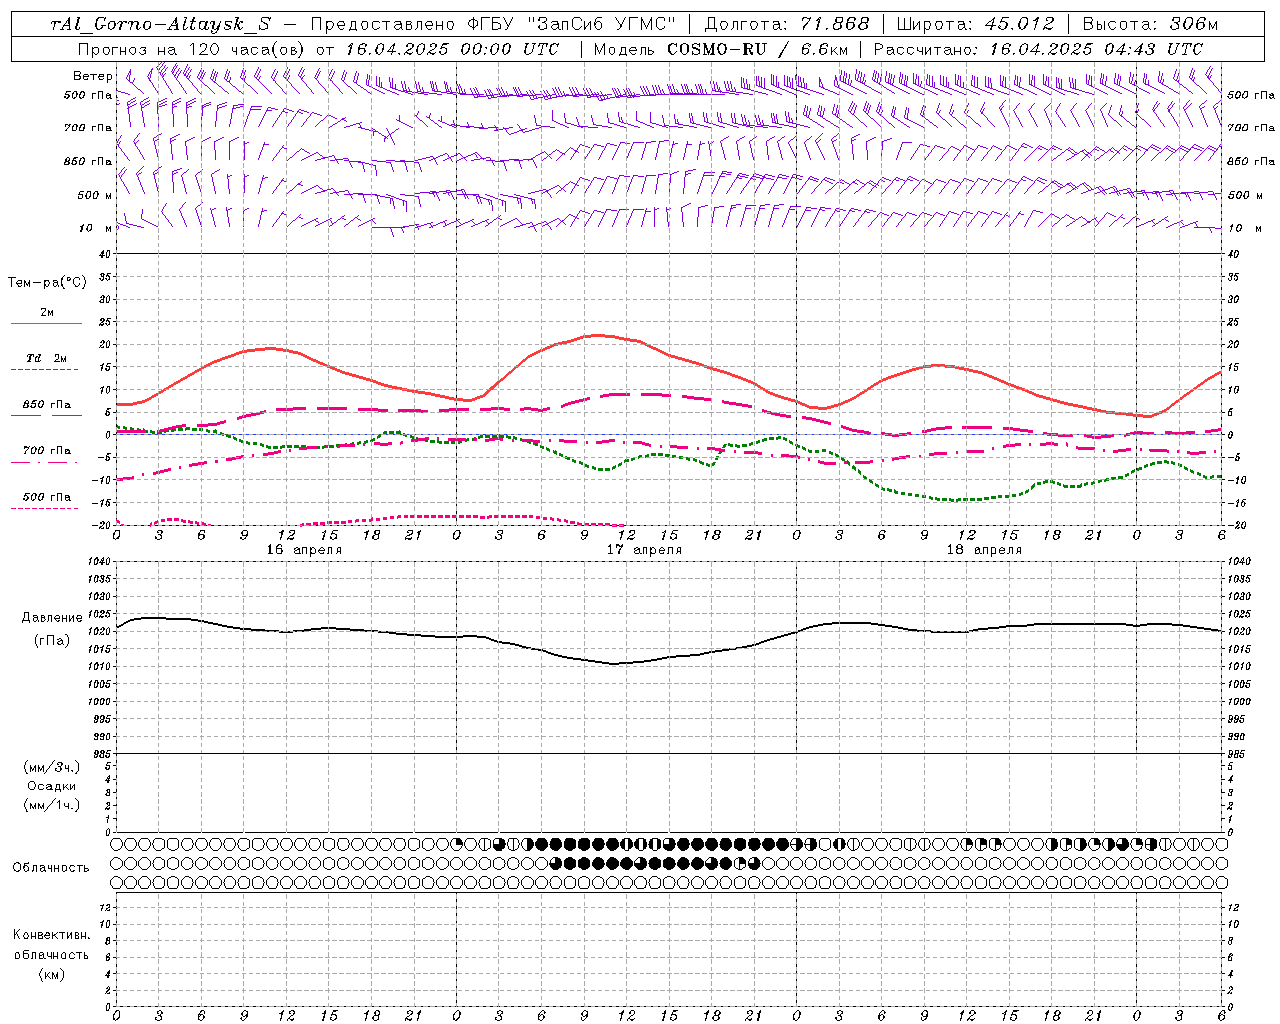Screen dimensions: 1280x1024
Task: Click the Долгота: 71.868 value
Action: (x=787, y=24)
